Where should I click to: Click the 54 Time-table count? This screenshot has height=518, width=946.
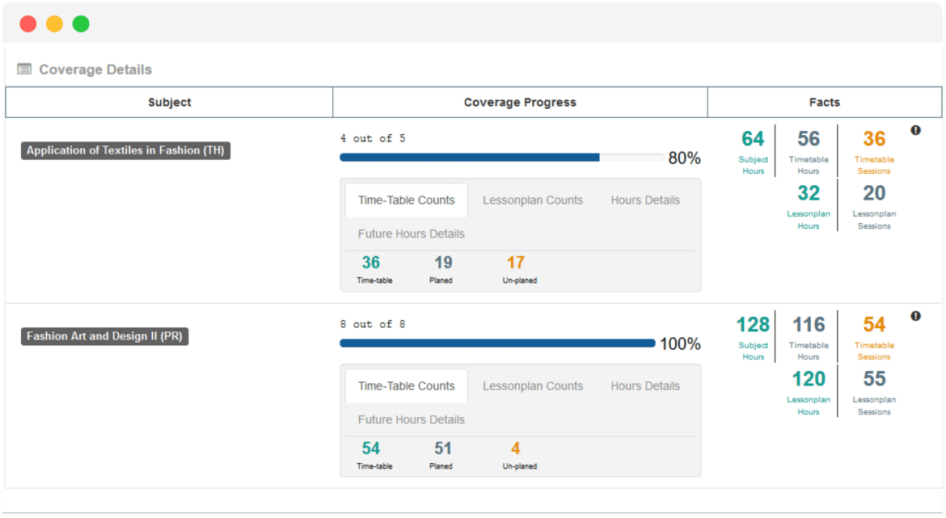(370, 448)
